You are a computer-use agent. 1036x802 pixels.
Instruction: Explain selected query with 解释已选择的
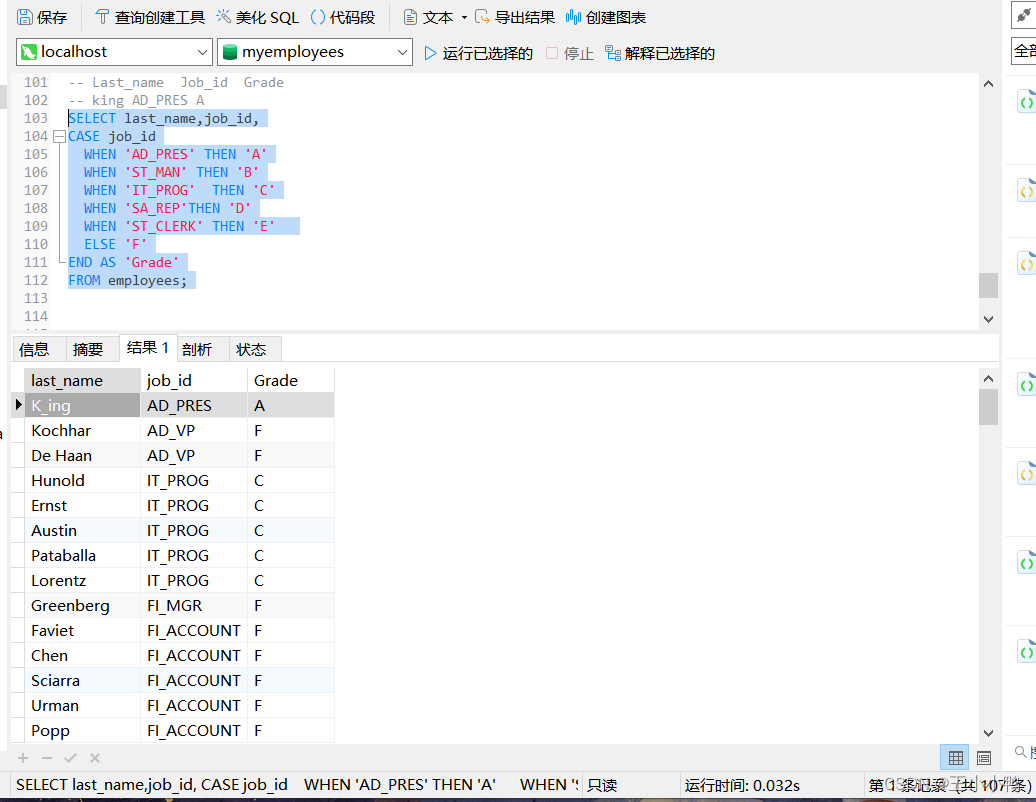660,53
